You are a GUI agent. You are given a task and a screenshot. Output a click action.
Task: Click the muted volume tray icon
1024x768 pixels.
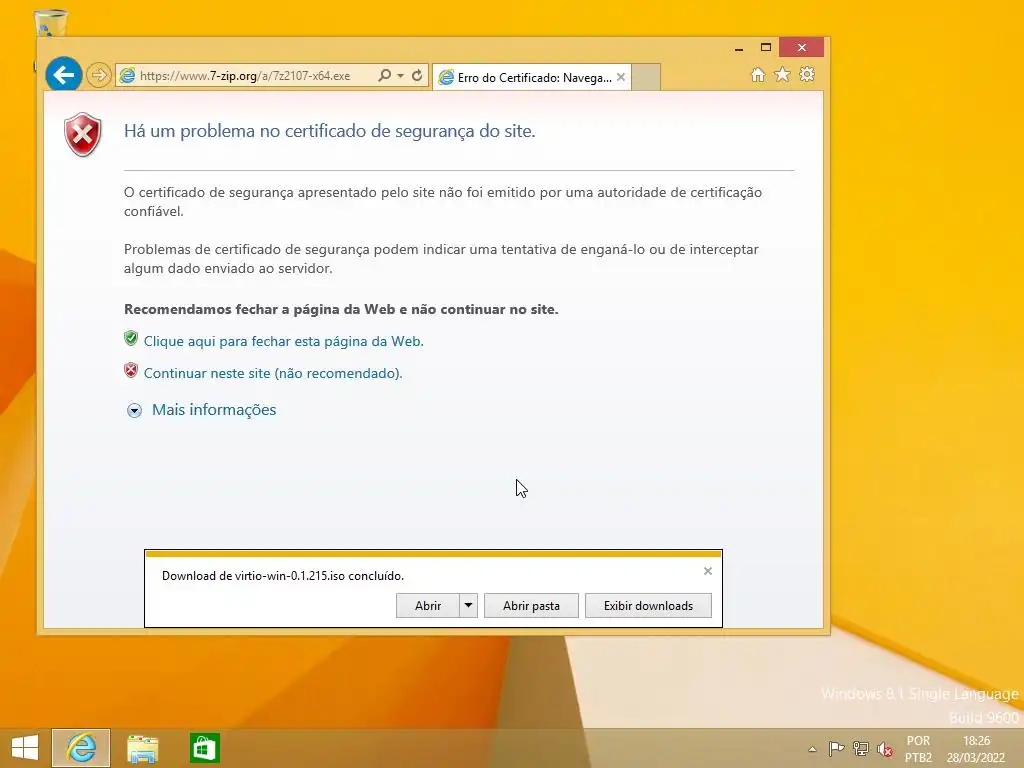[885, 749]
